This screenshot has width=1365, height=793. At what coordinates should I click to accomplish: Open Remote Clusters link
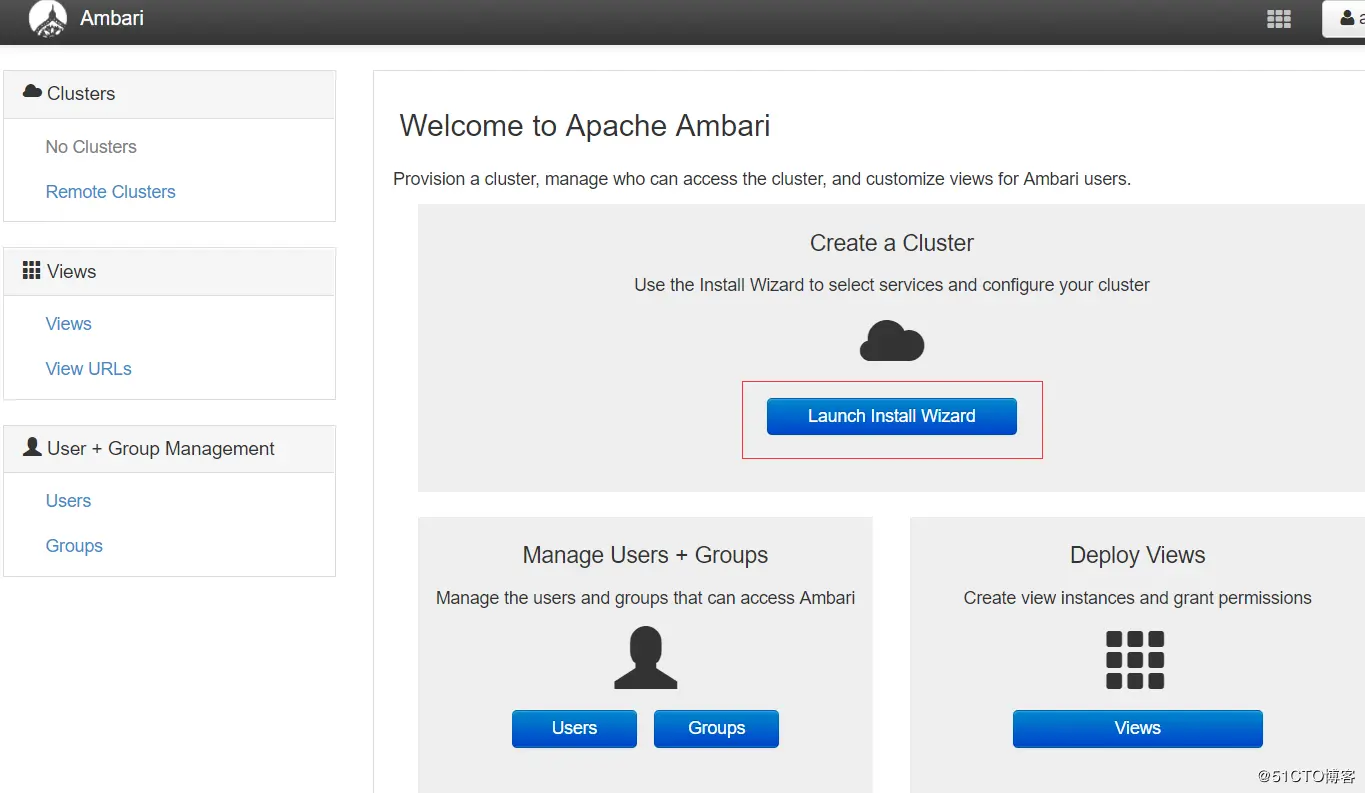pos(110,192)
